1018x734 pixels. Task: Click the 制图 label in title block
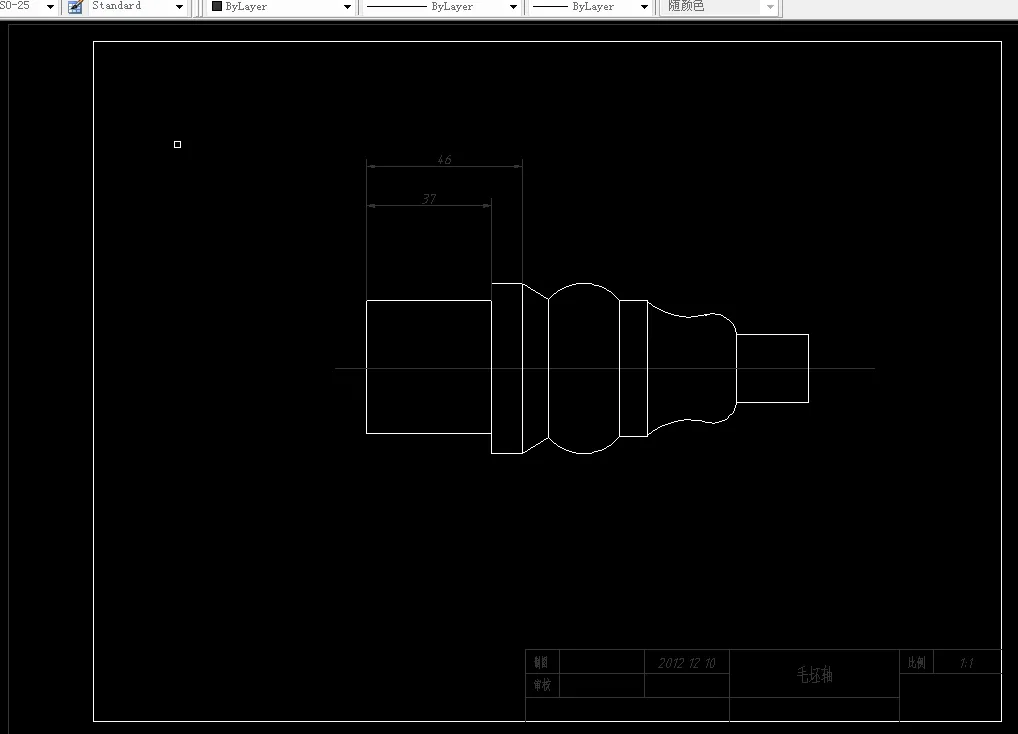[541, 662]
